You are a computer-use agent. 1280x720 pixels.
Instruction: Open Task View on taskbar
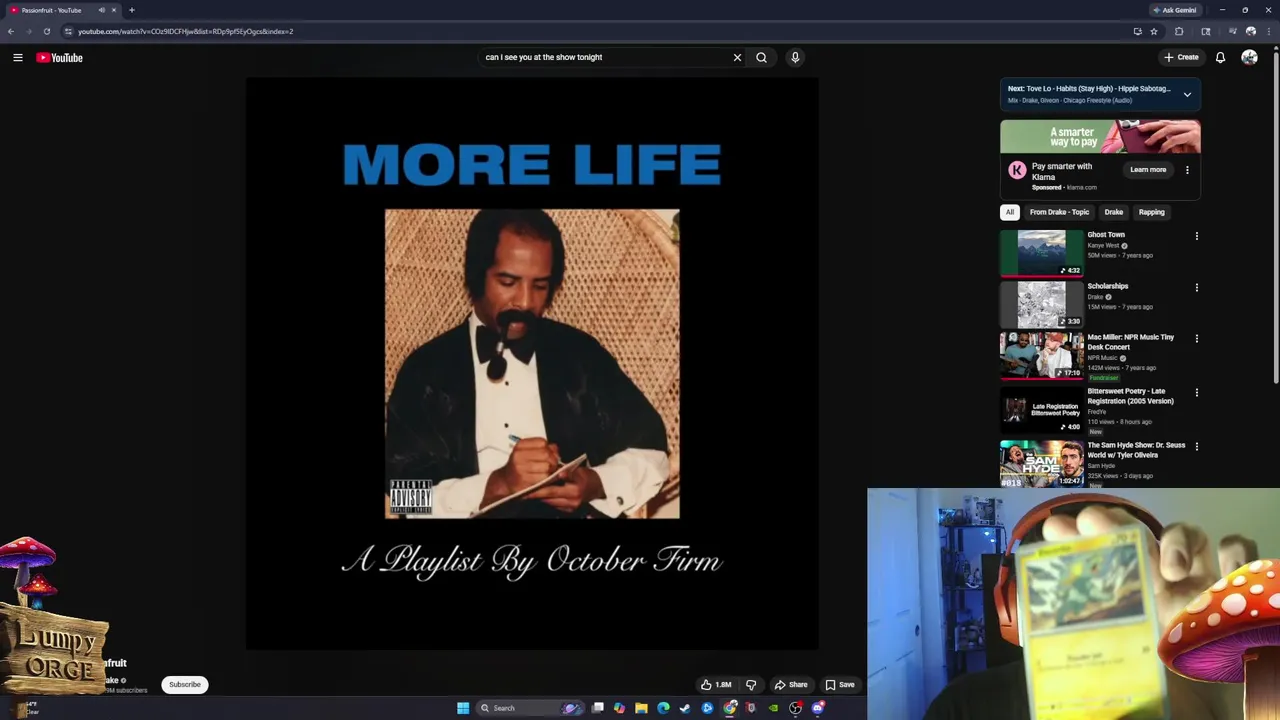point(598,708)
